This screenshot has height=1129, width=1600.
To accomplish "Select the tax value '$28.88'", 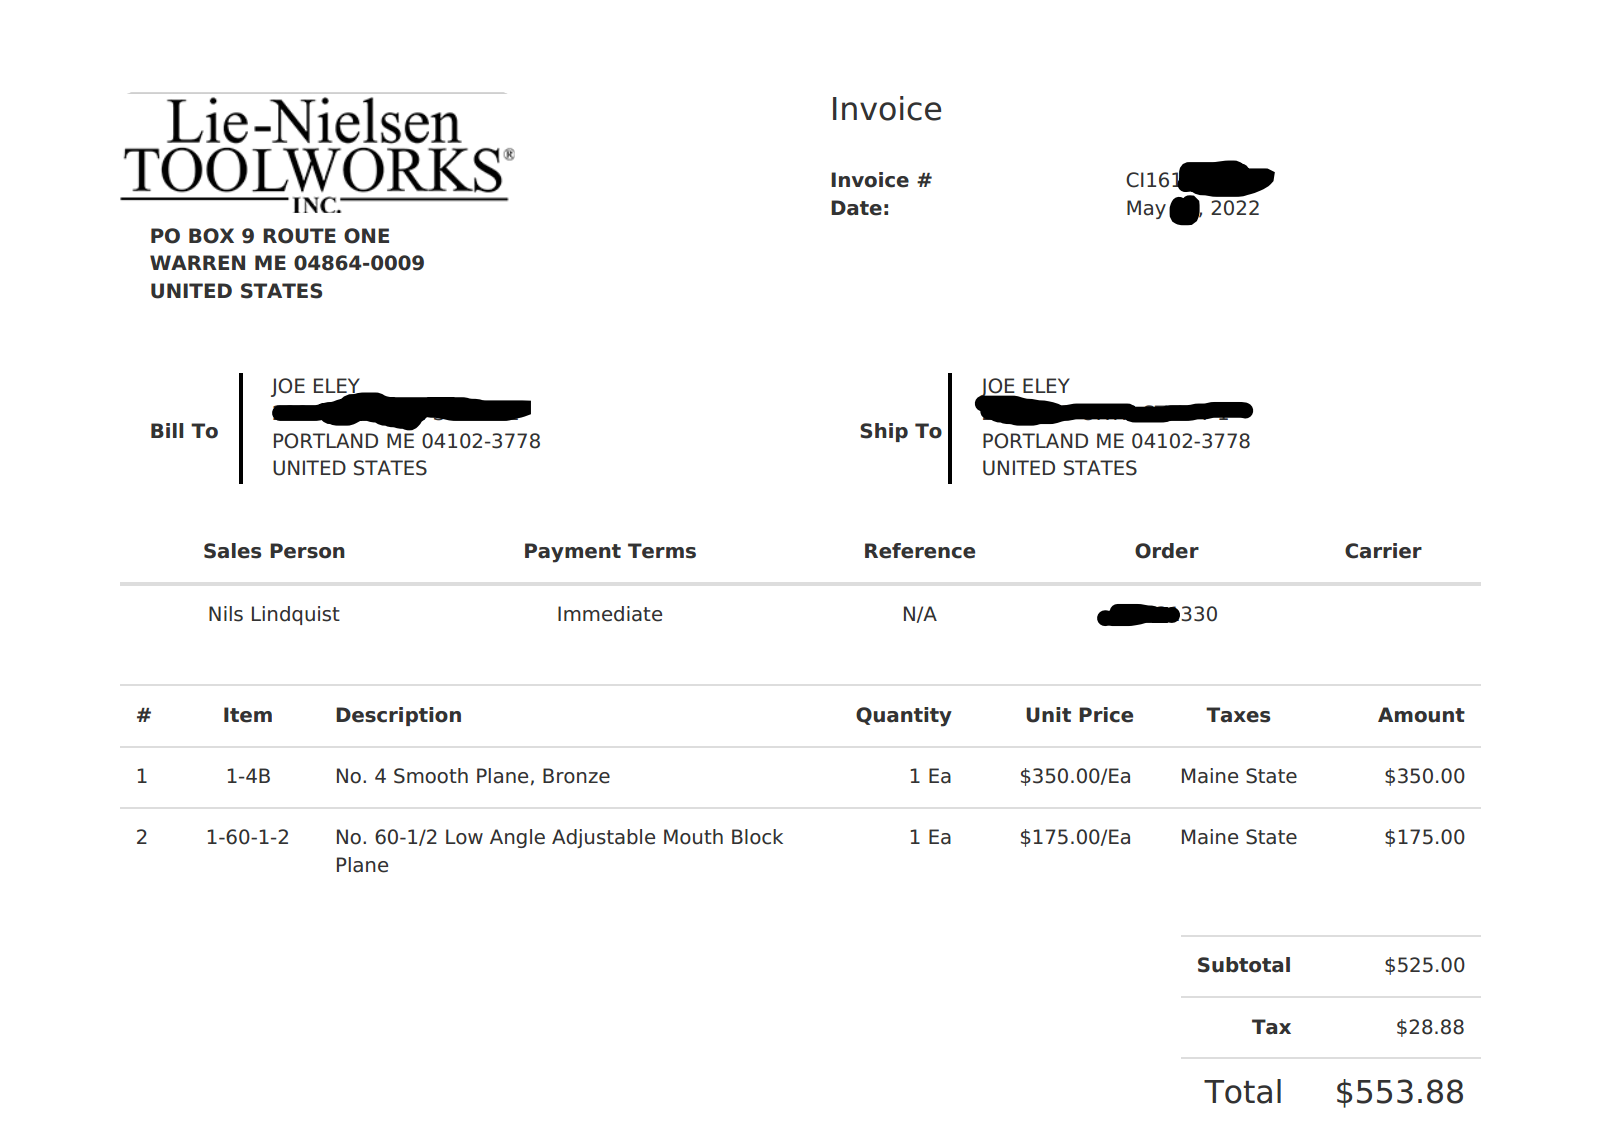I will [1430, 1027].
